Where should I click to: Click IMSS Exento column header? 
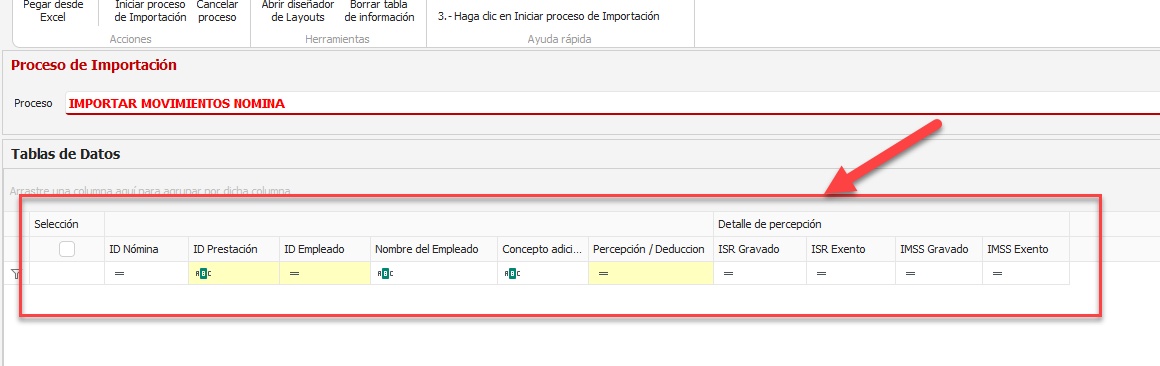coord(1025,249)
